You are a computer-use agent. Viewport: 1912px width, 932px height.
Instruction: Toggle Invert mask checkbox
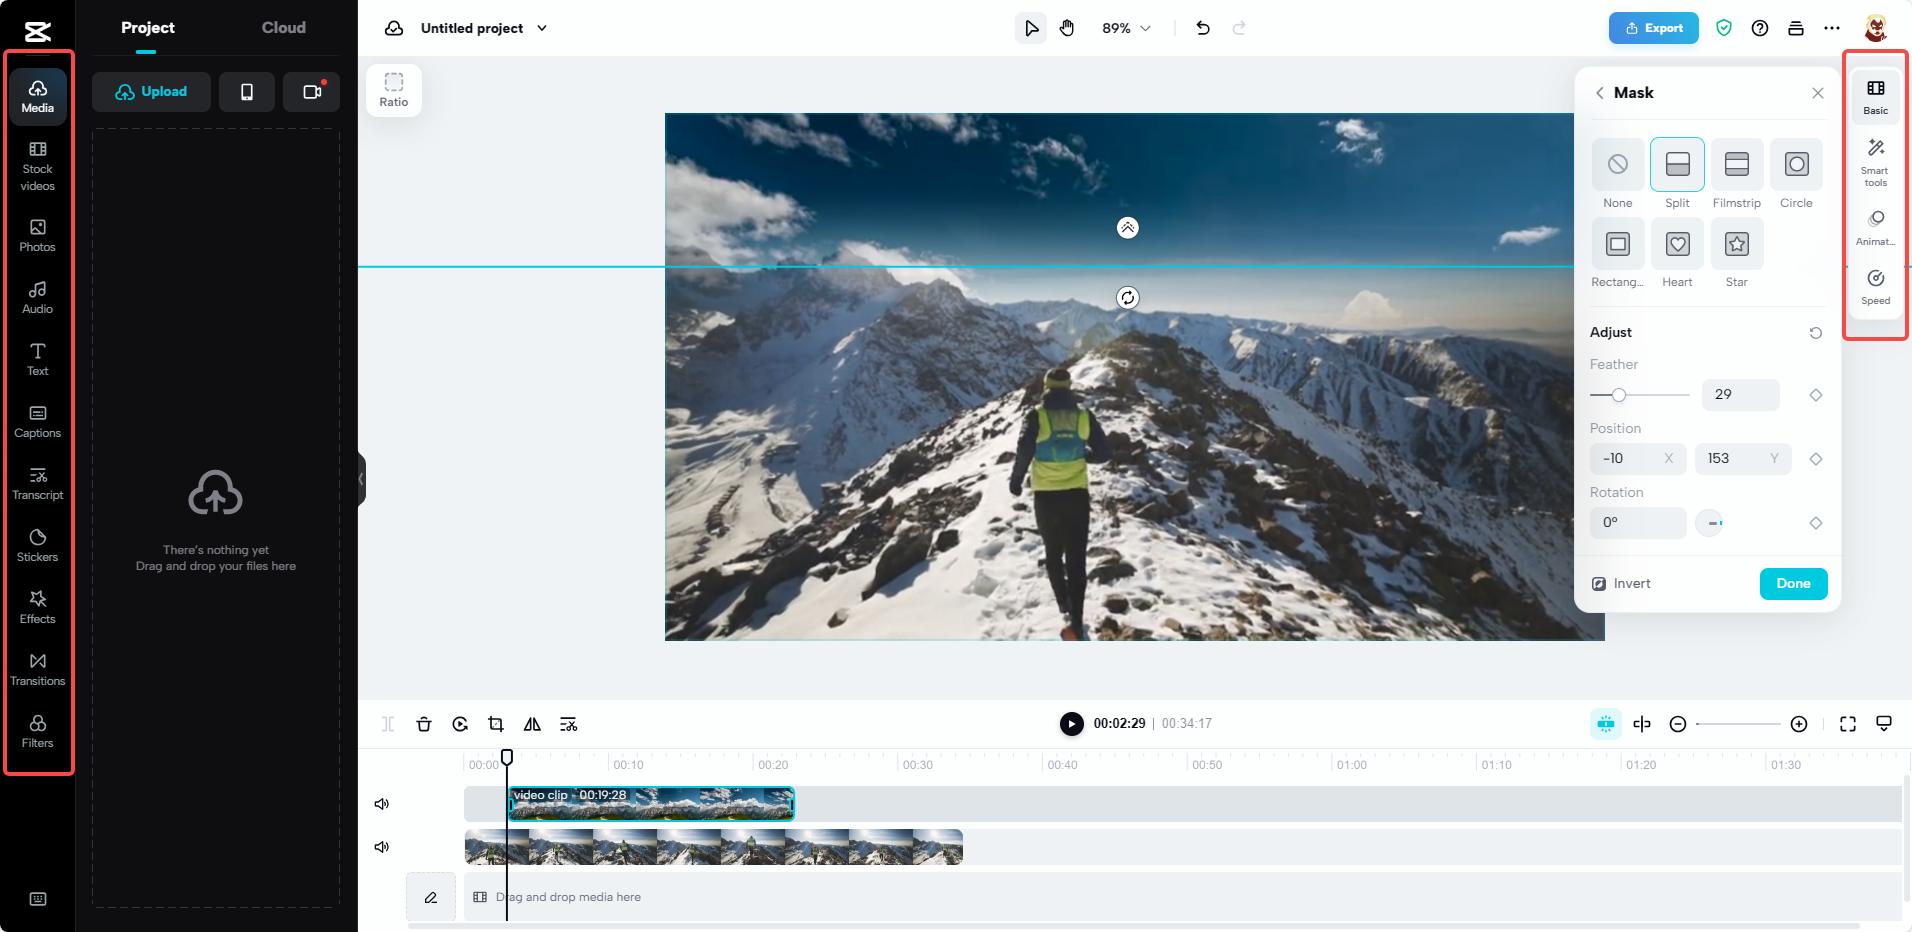point(1599,584)
